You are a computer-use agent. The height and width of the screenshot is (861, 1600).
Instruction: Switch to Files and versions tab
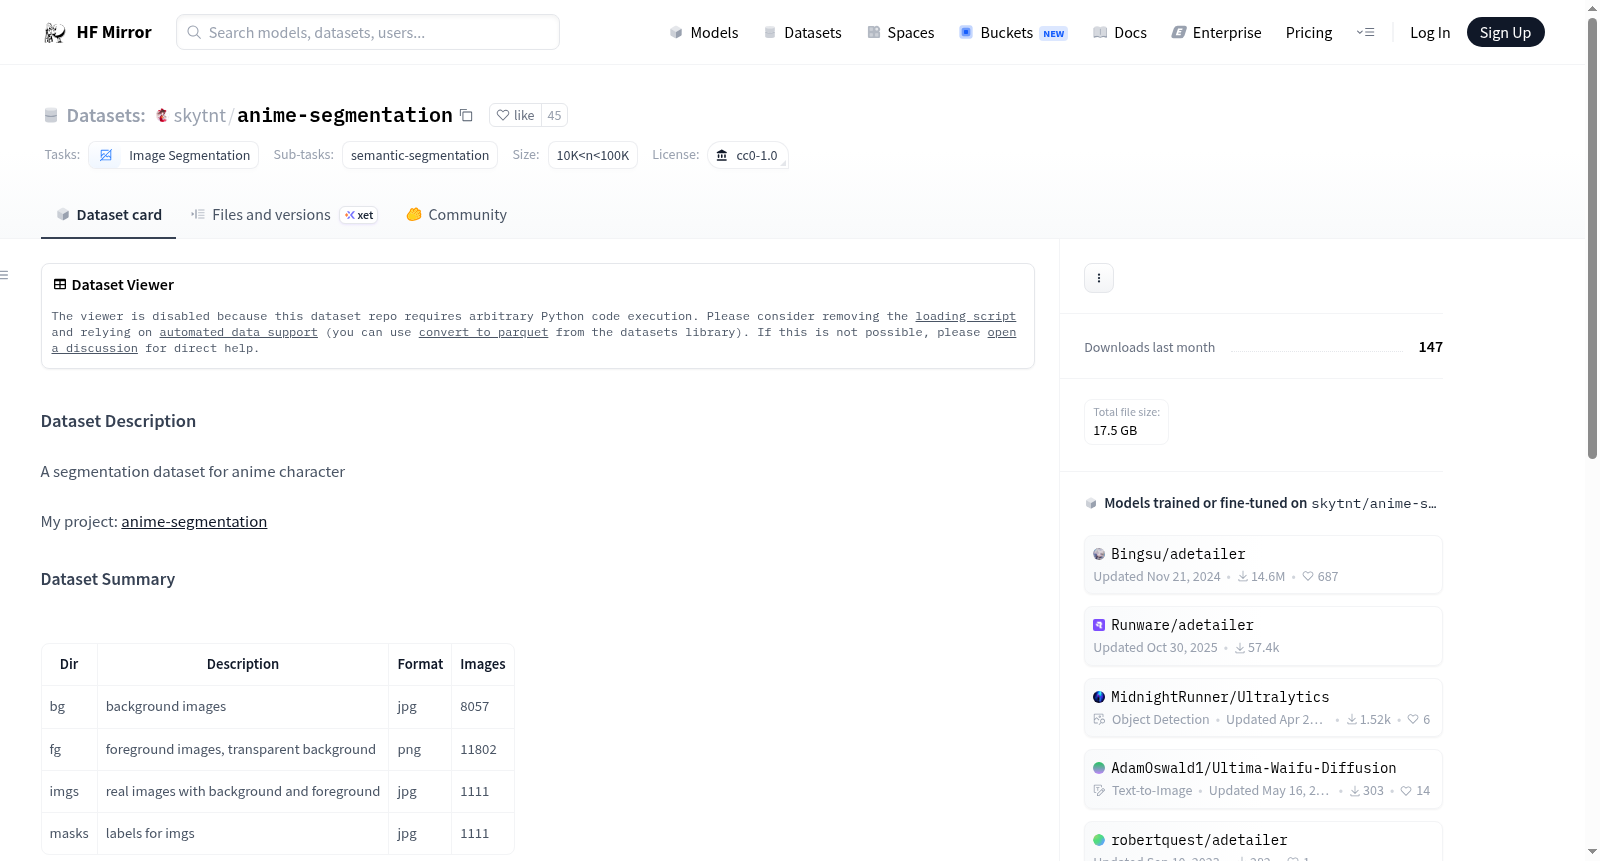point(284,215)
